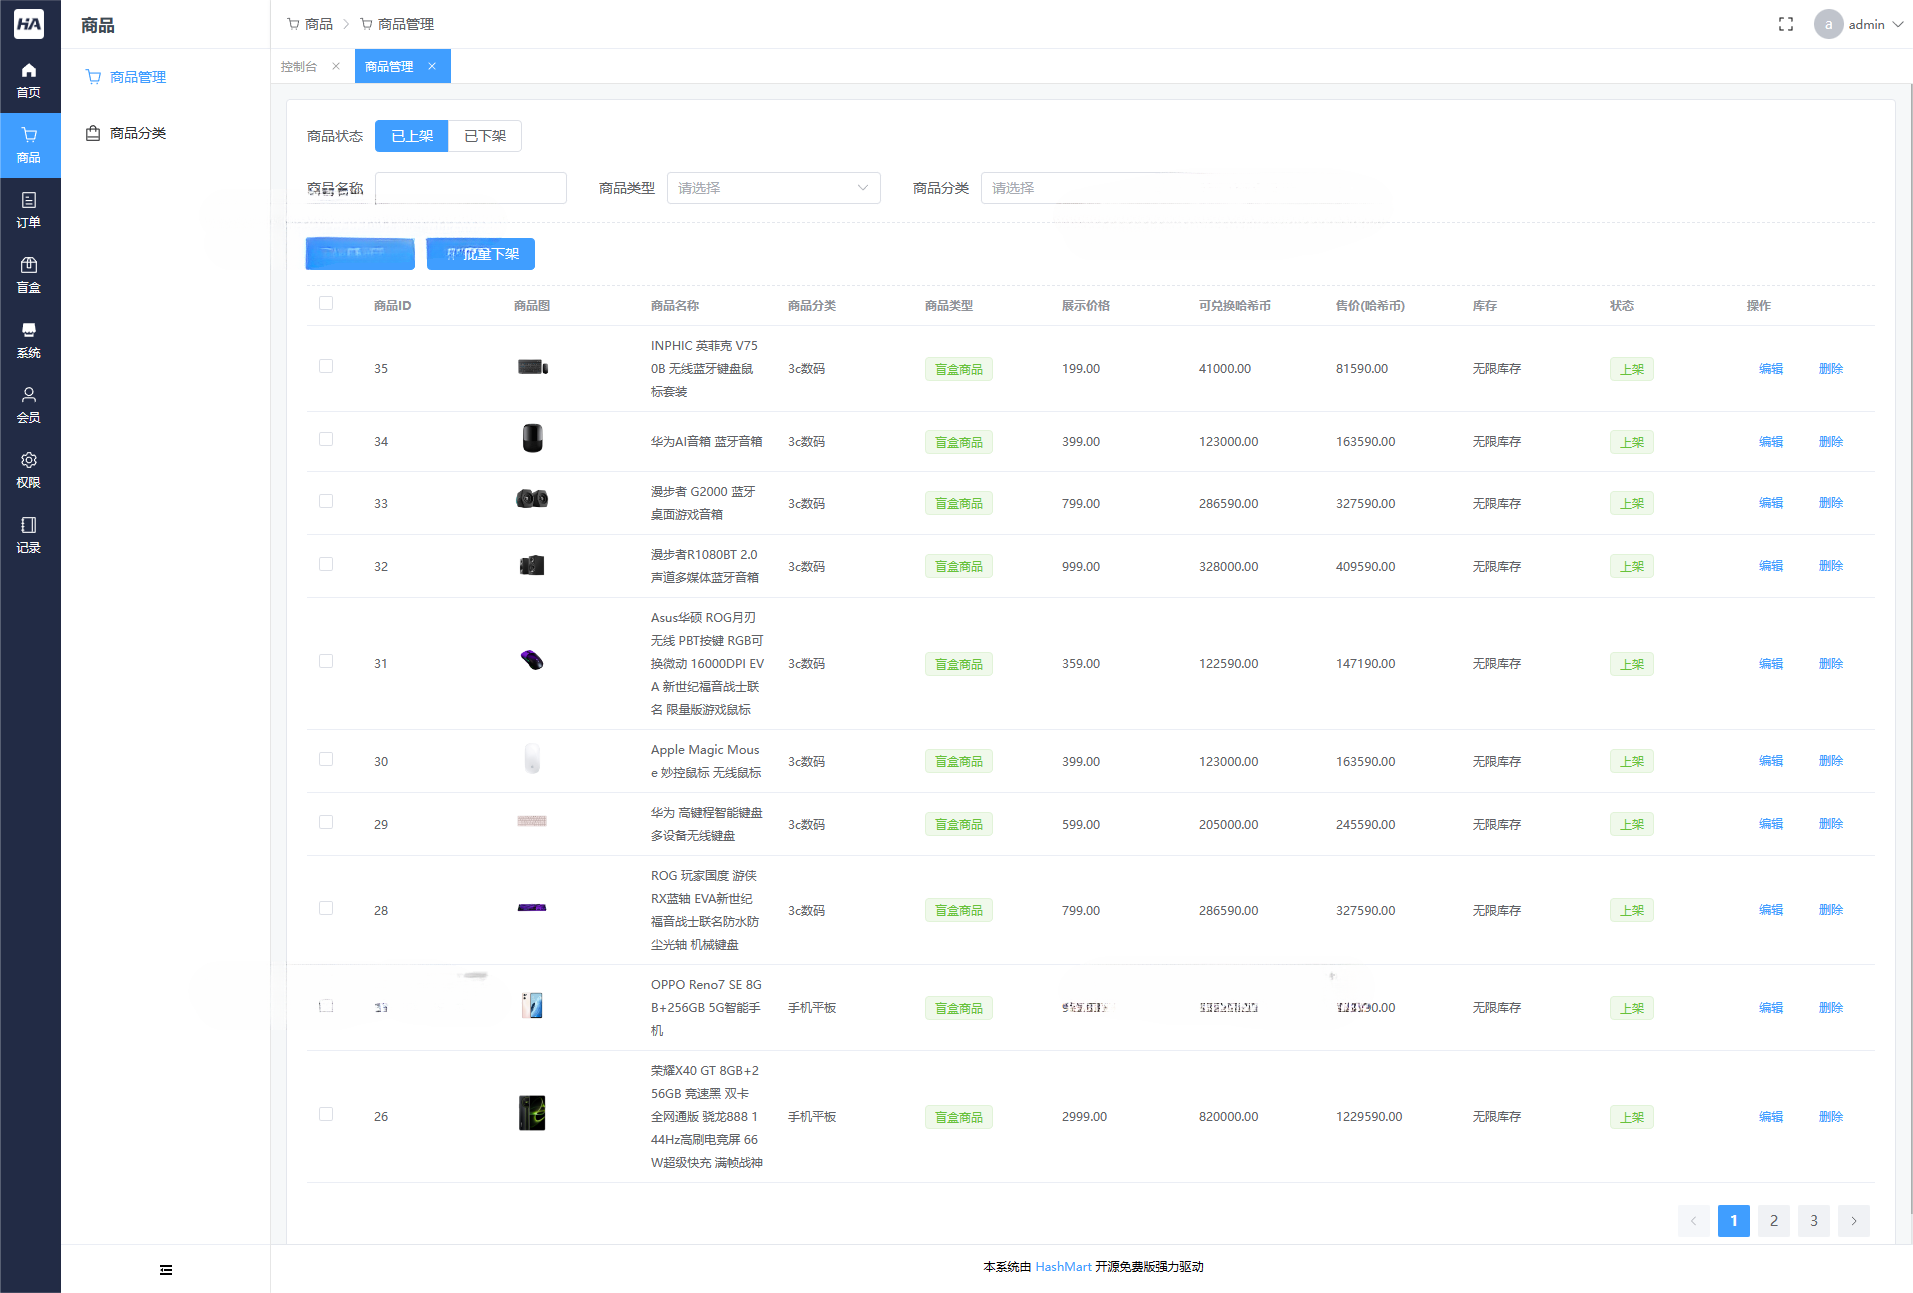Open the OPPO Reno7 phone thumbnail
The image size is (1913, 1293).
(532, 1005)
